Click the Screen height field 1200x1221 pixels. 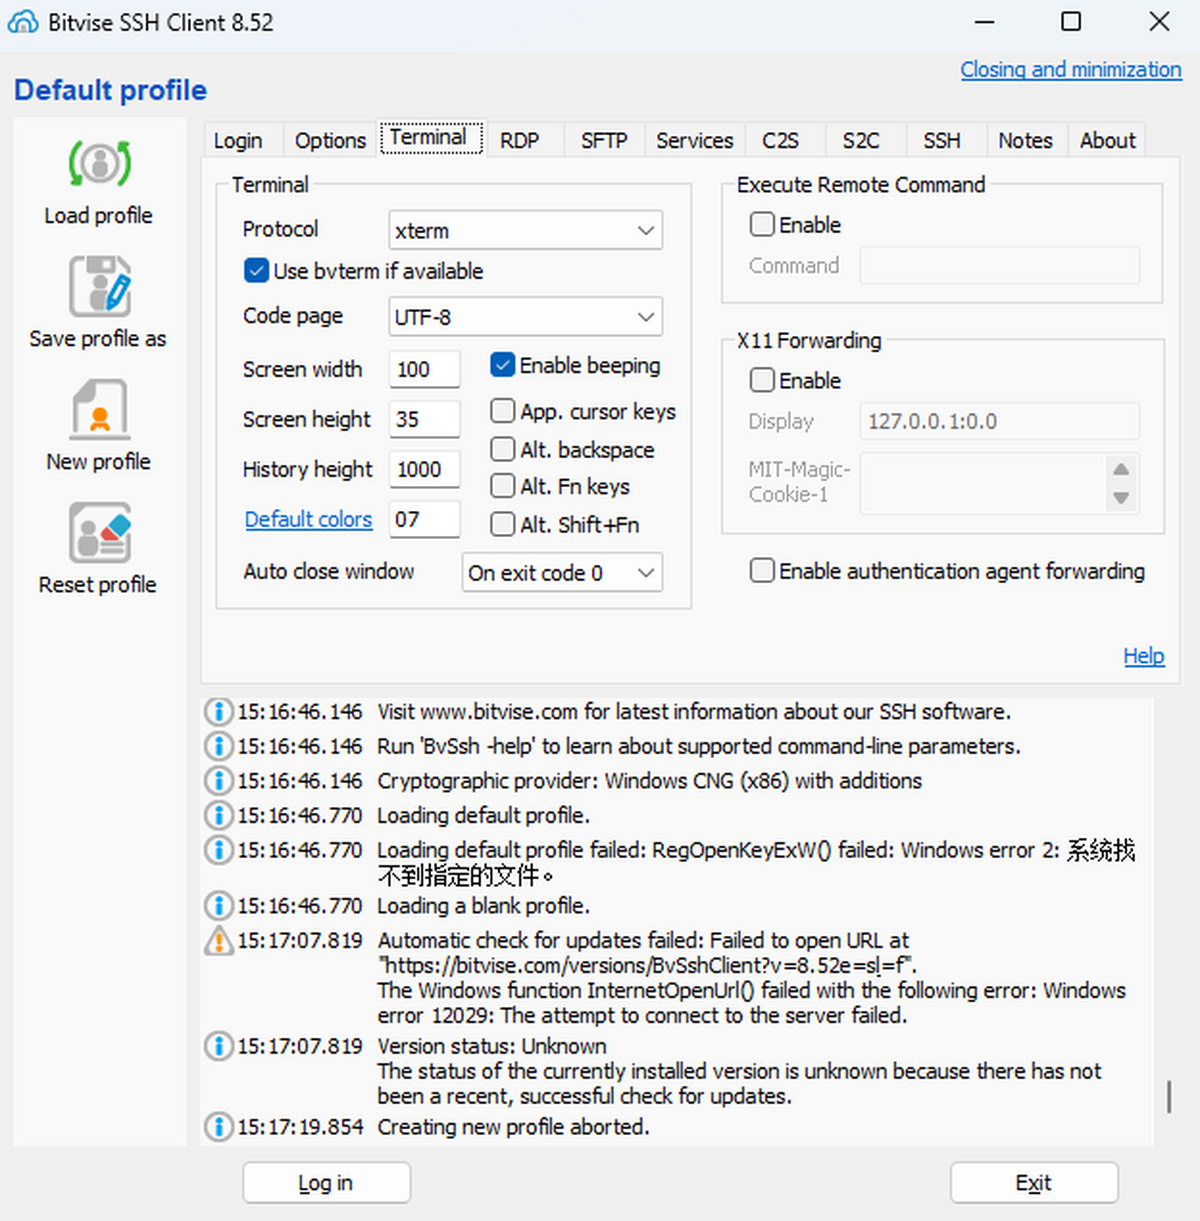425,419
